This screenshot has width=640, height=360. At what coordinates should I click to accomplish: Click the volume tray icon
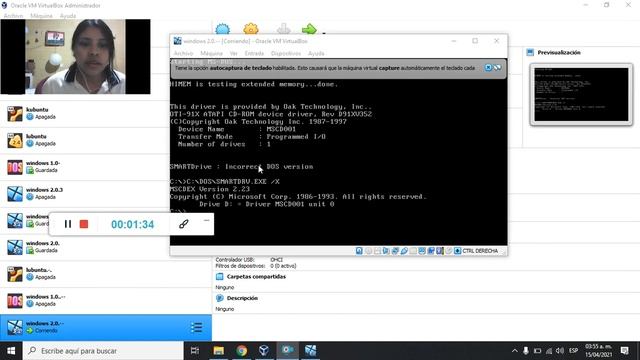click(560, 351)
